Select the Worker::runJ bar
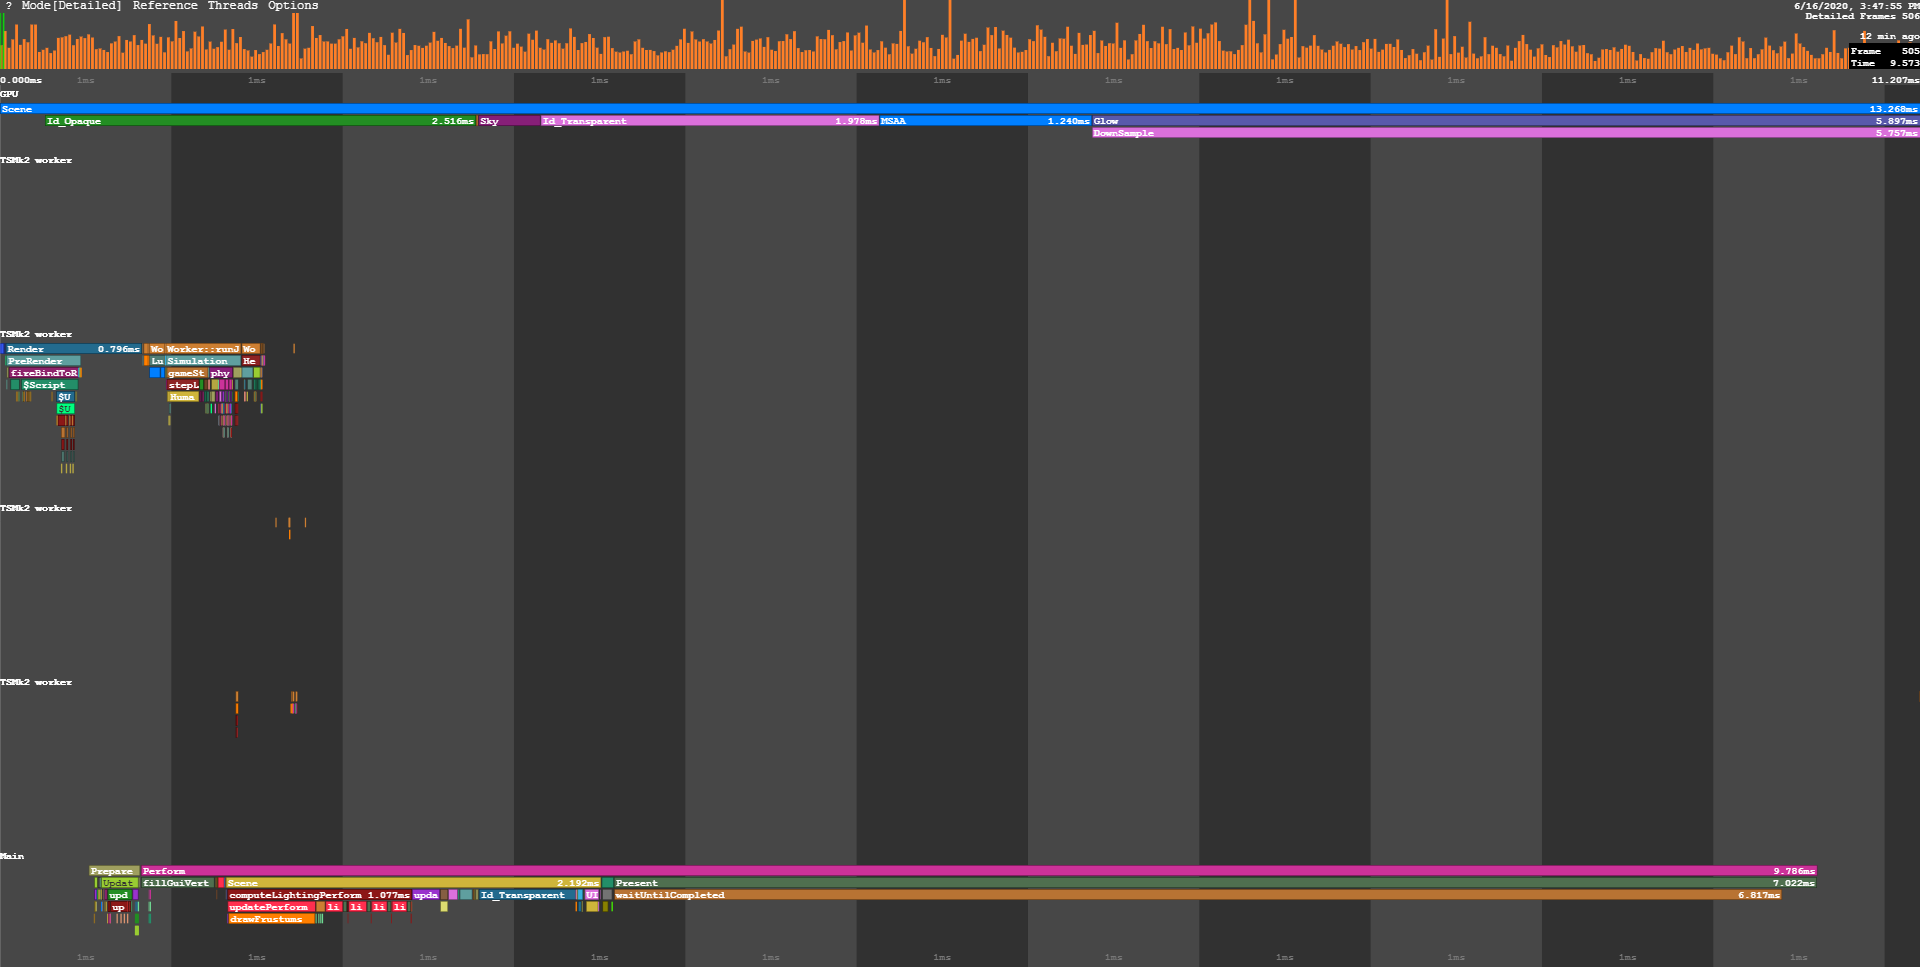The image size is (1920, 967). pos(203,349)
